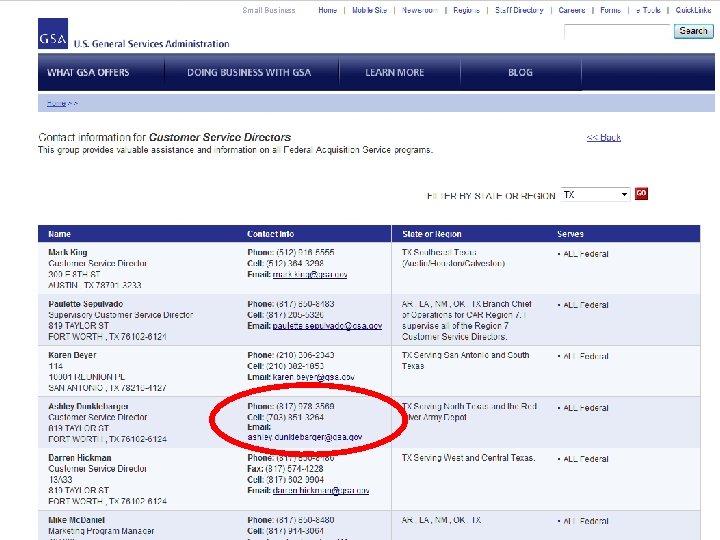Open the Mobile Site link
The height and width of the screenshot is (540, 720).
tap(370, 10)
